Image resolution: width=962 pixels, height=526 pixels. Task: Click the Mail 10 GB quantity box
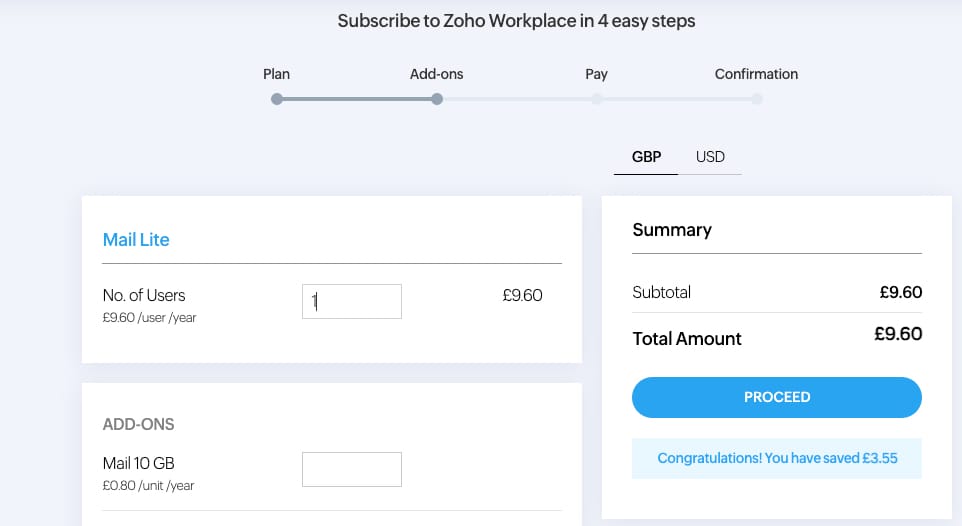pos(352,469)
